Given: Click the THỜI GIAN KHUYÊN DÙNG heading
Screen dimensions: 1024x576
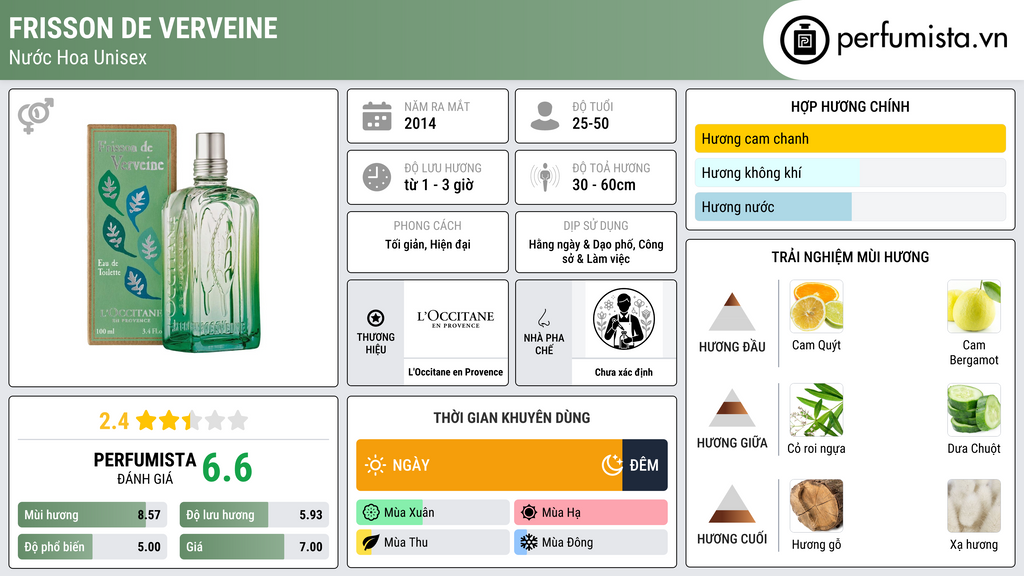Looking at the screenshot, I should 512,417.
